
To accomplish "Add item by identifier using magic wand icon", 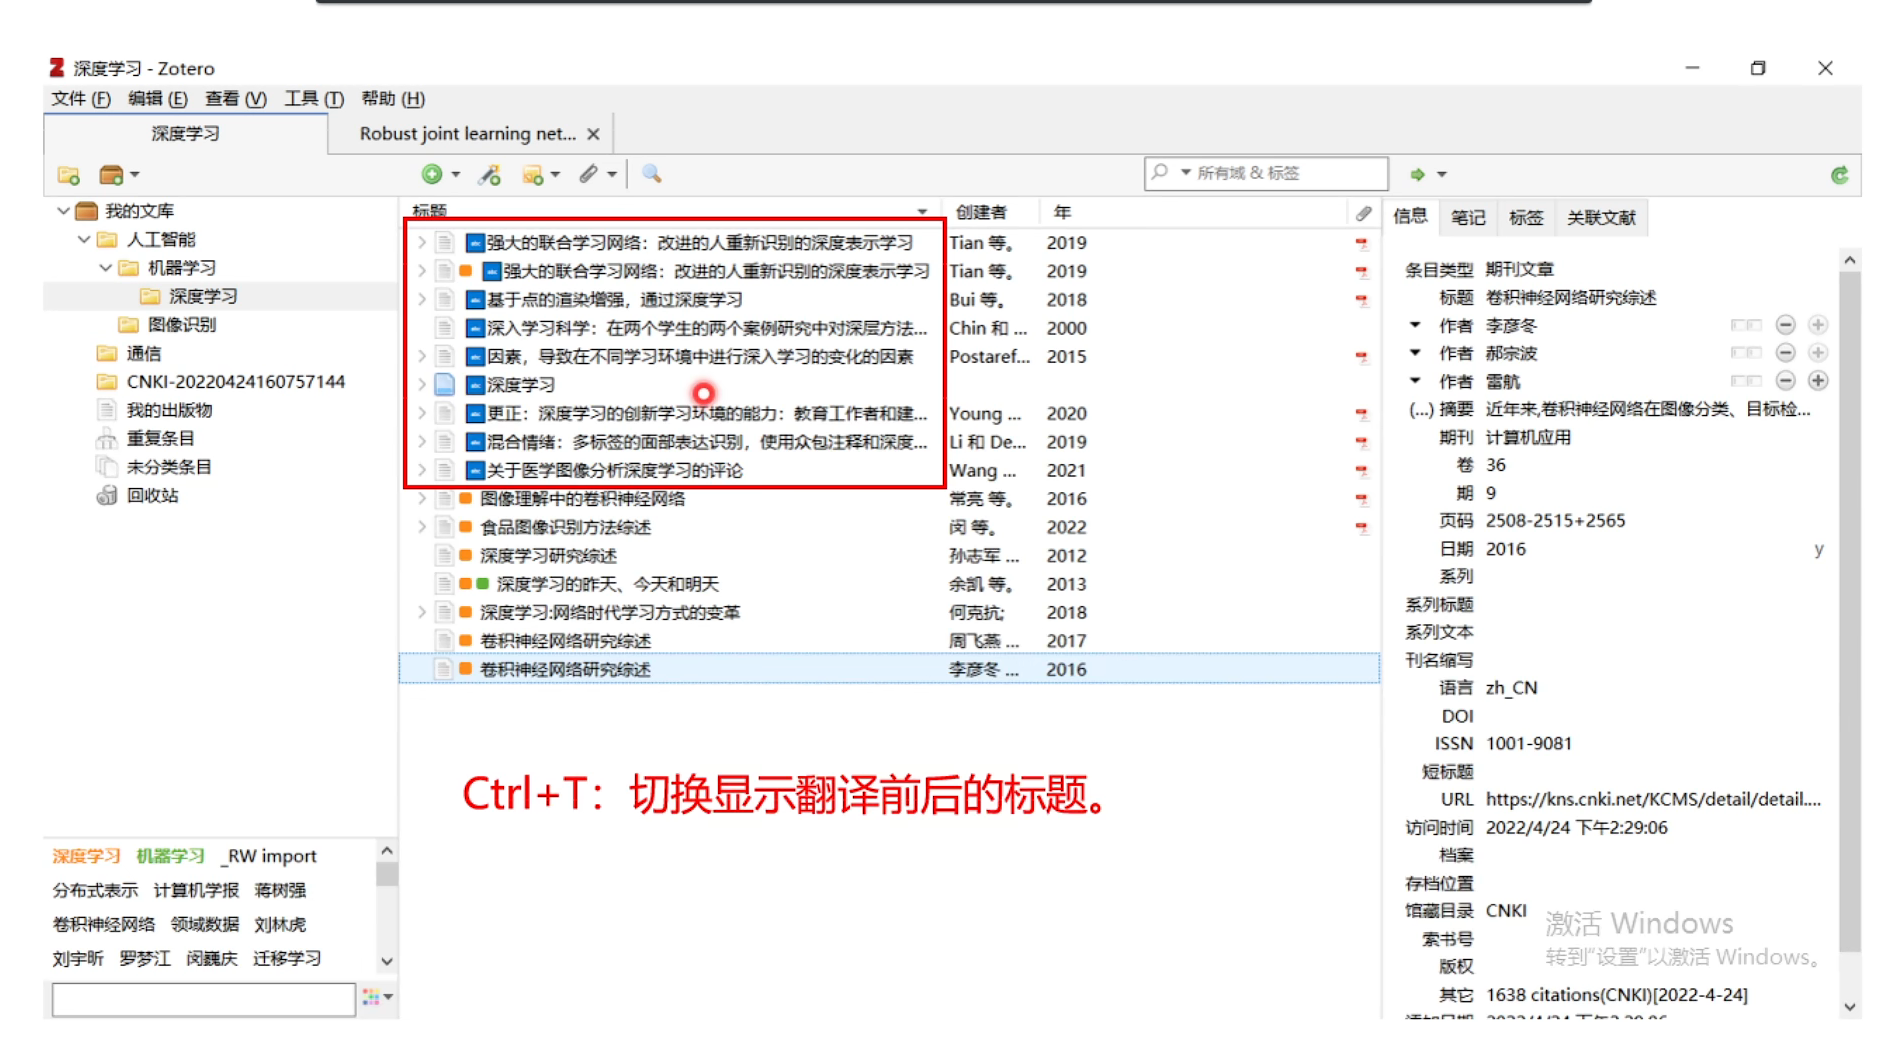I will (x=488, y=174).
